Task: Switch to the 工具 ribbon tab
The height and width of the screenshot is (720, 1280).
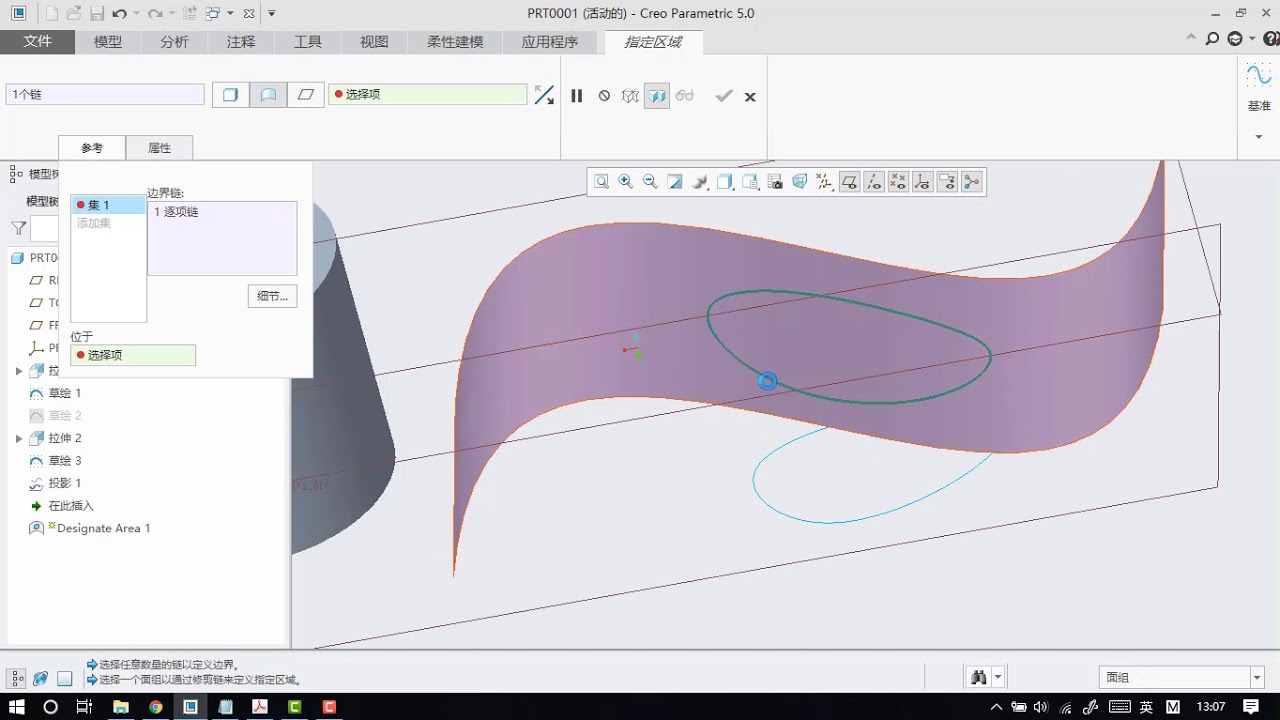Action: coord(308,42)
